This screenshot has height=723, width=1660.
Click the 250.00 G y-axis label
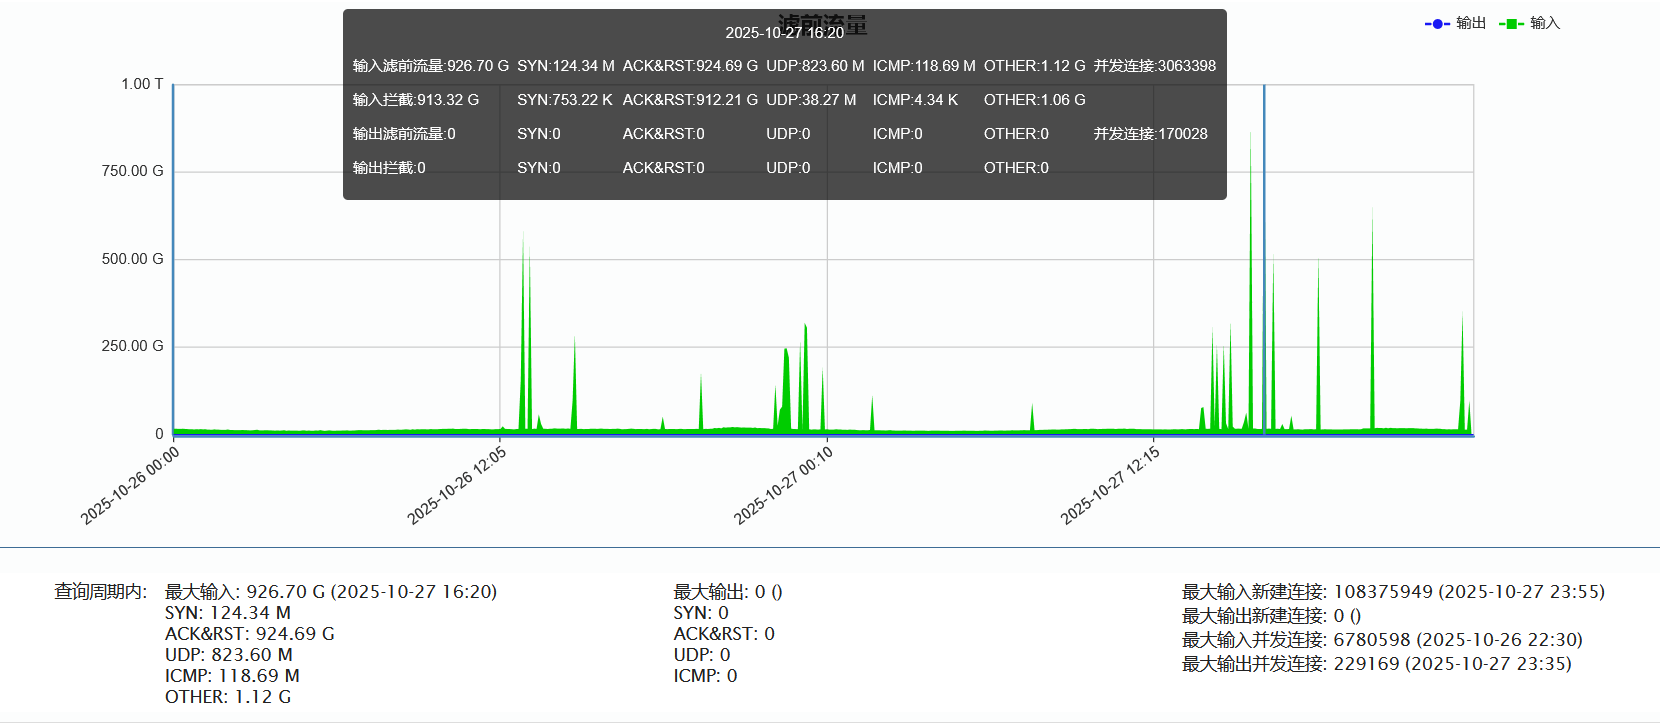tap(132, 346)
